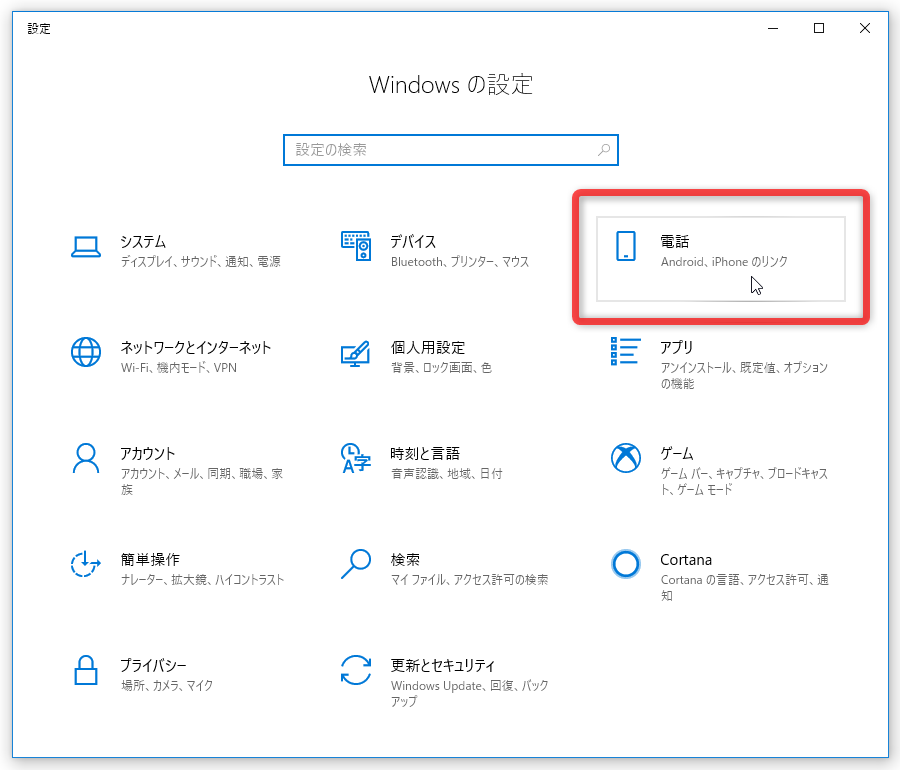Click description Bluetooth、プリンター、マウス

pyautogui.click(x=460, y=262)
